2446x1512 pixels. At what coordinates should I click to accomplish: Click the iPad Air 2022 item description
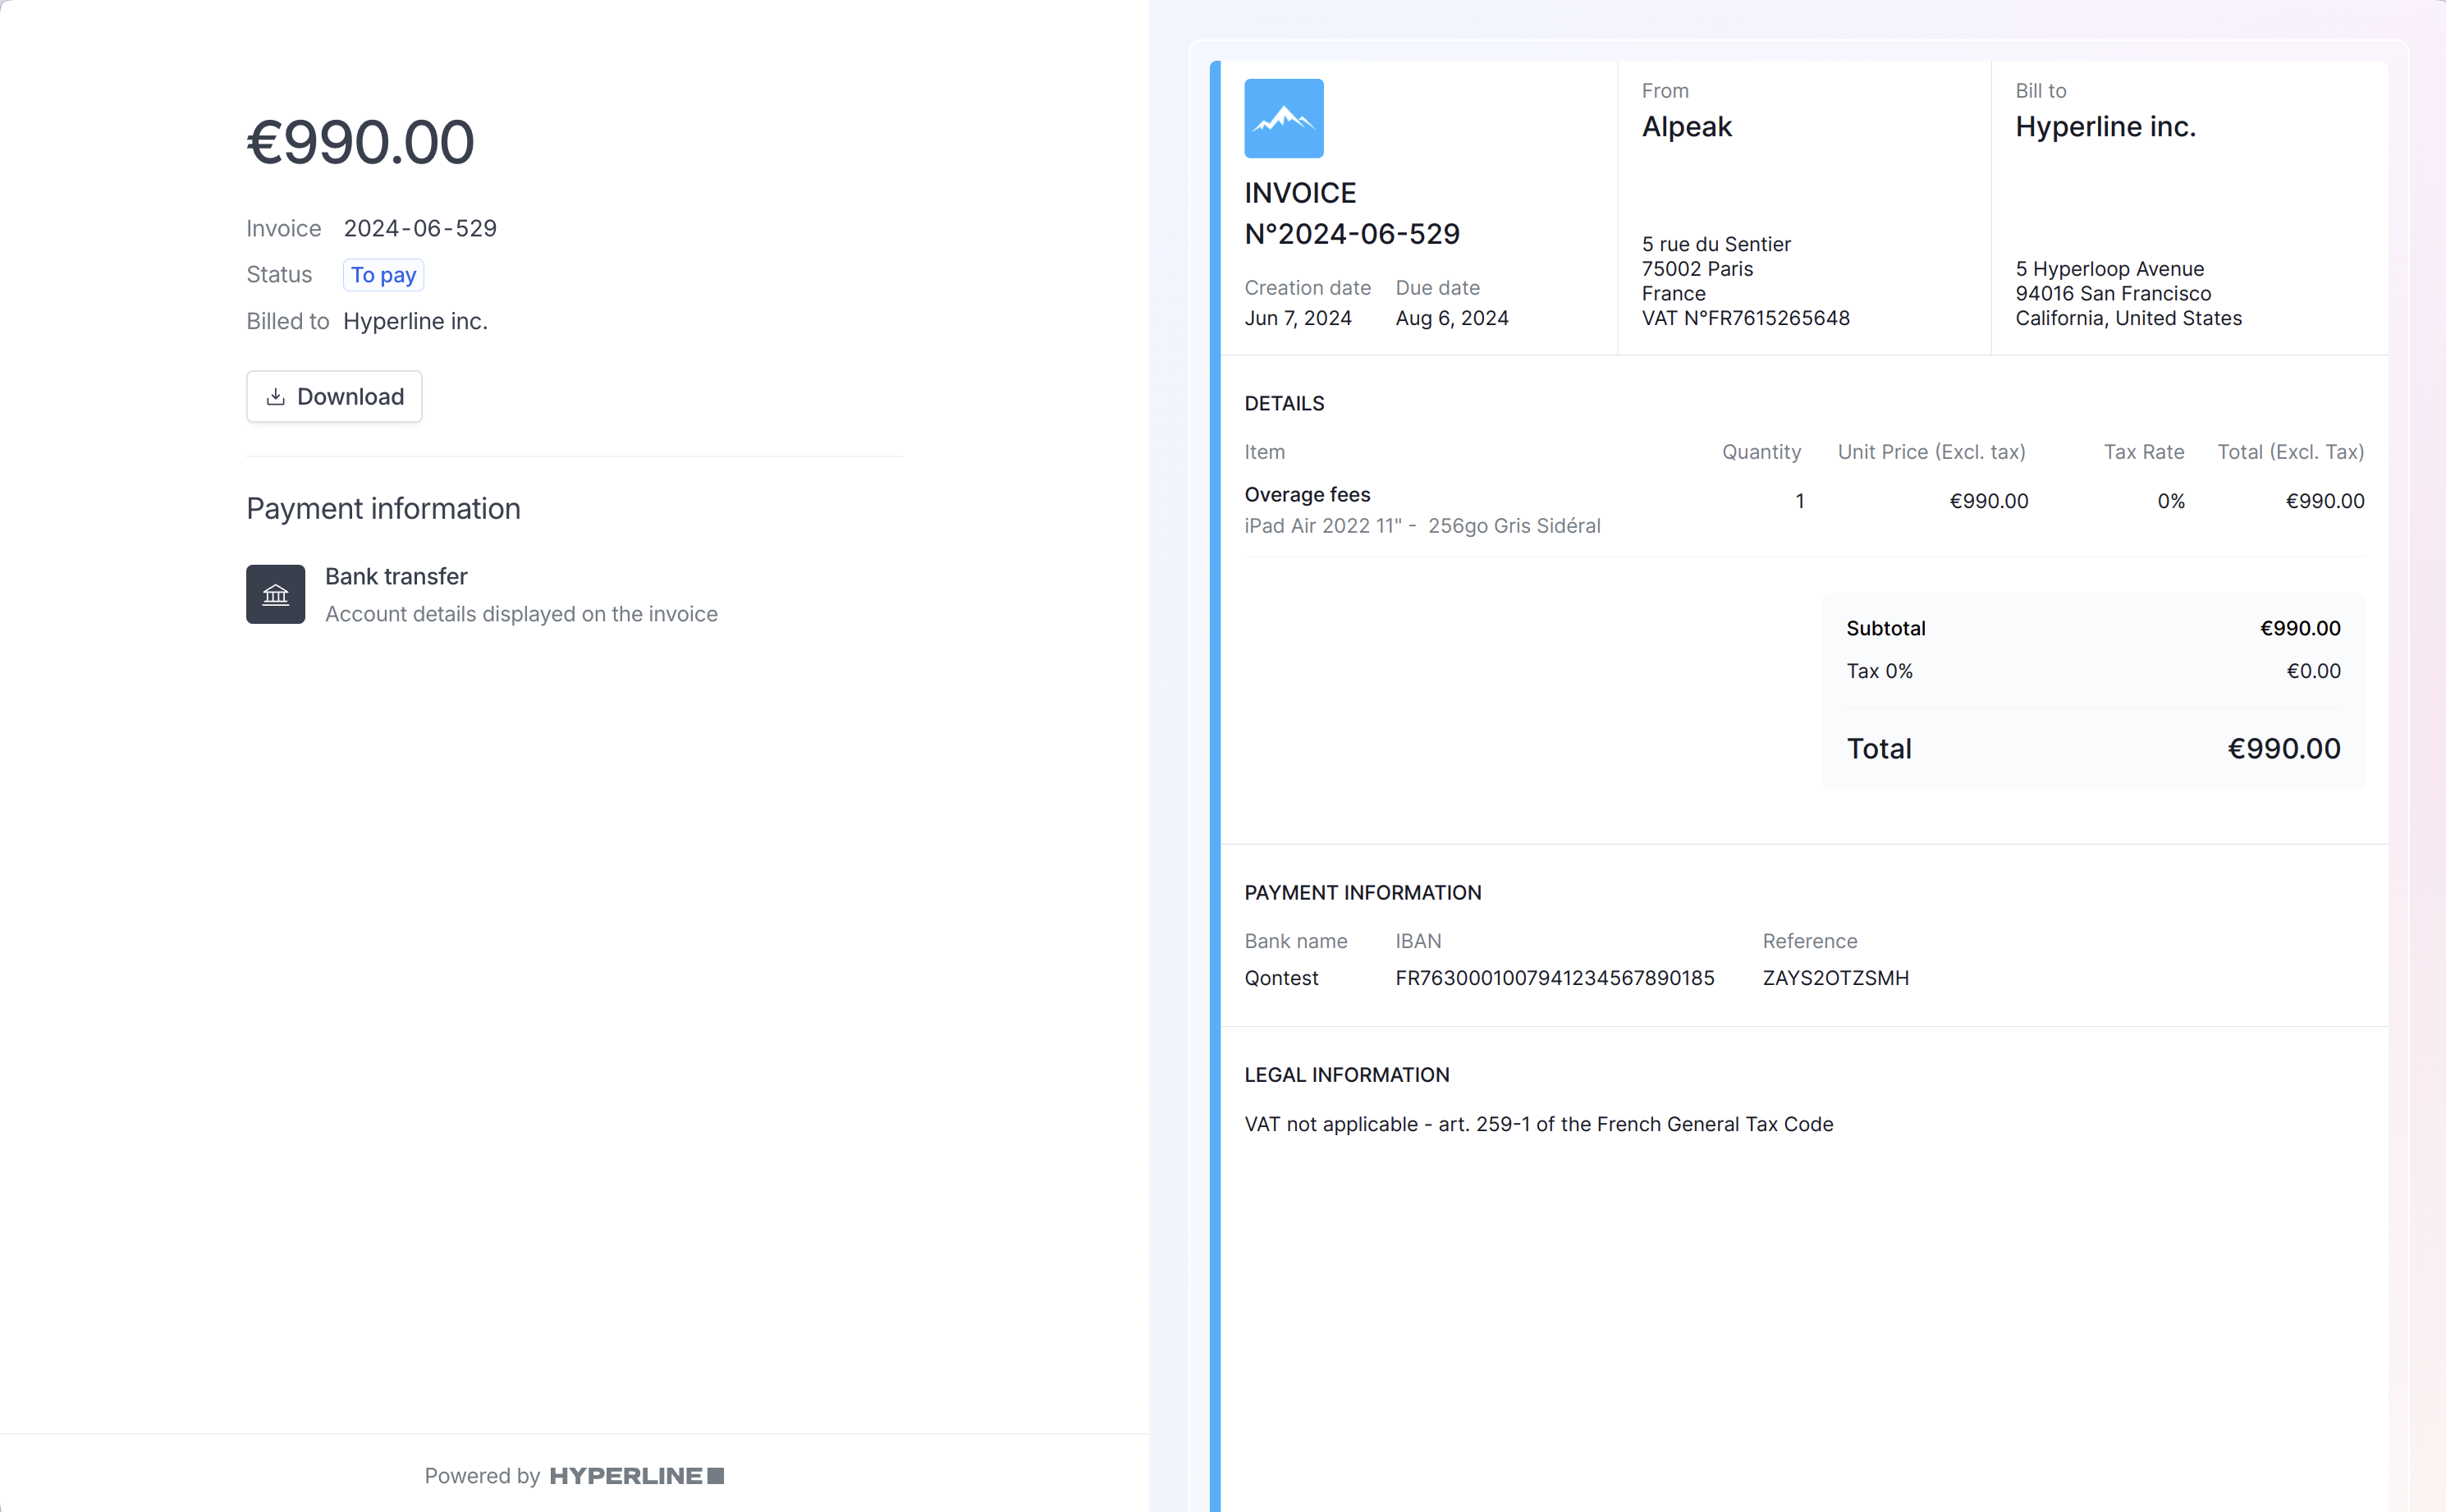(1422, 526)
